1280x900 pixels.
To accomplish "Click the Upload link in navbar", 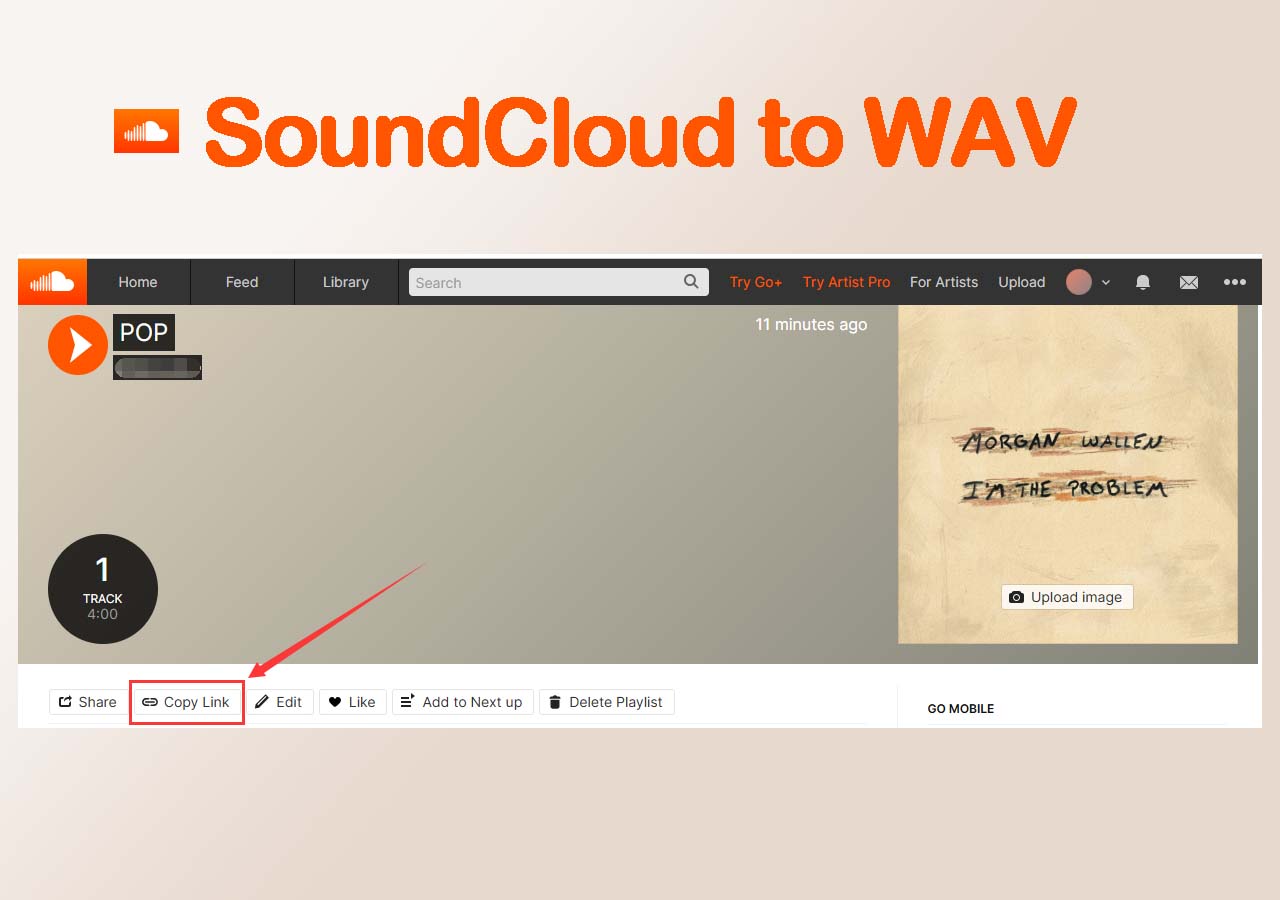I will click(1022, 282).
